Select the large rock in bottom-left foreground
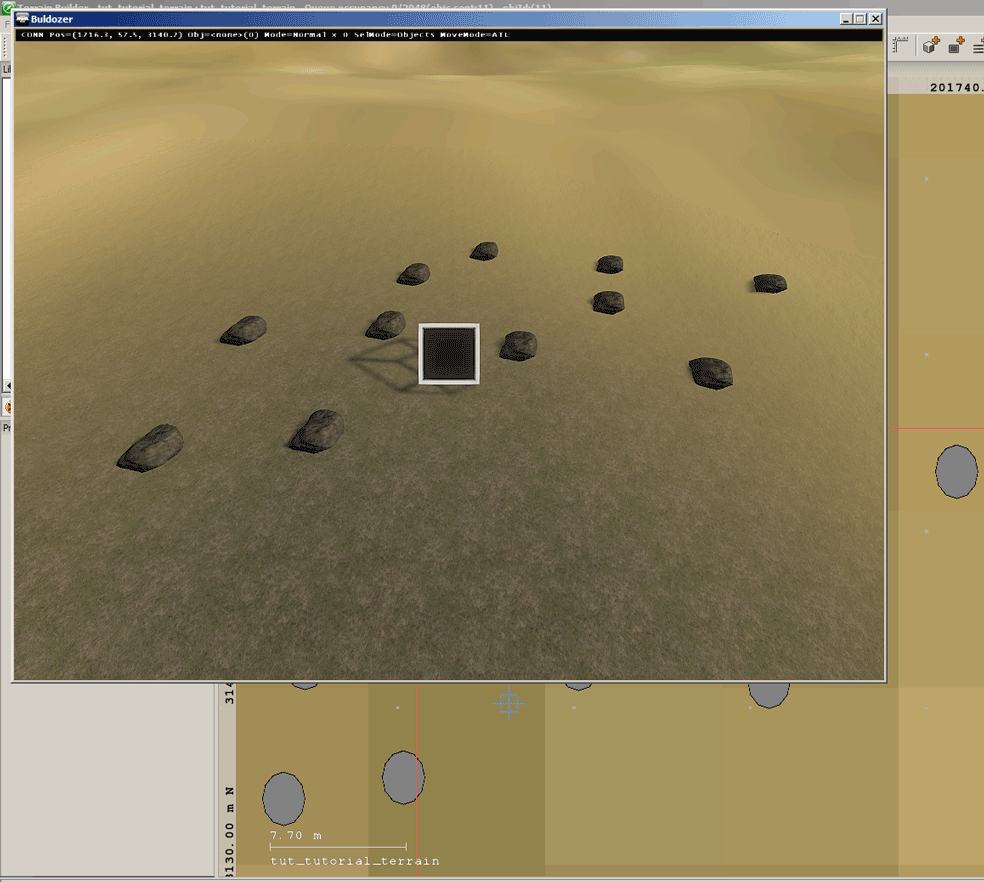The width and height of the screenshot is (984, 882). pos(151,448)
